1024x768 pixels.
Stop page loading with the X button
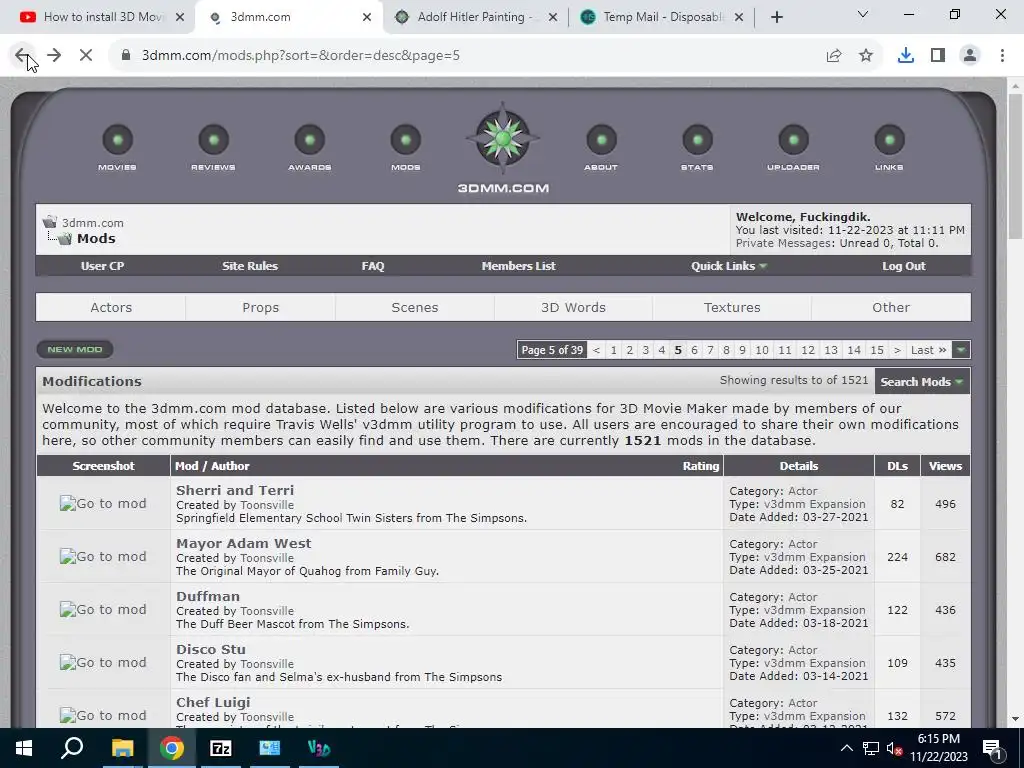86,56
